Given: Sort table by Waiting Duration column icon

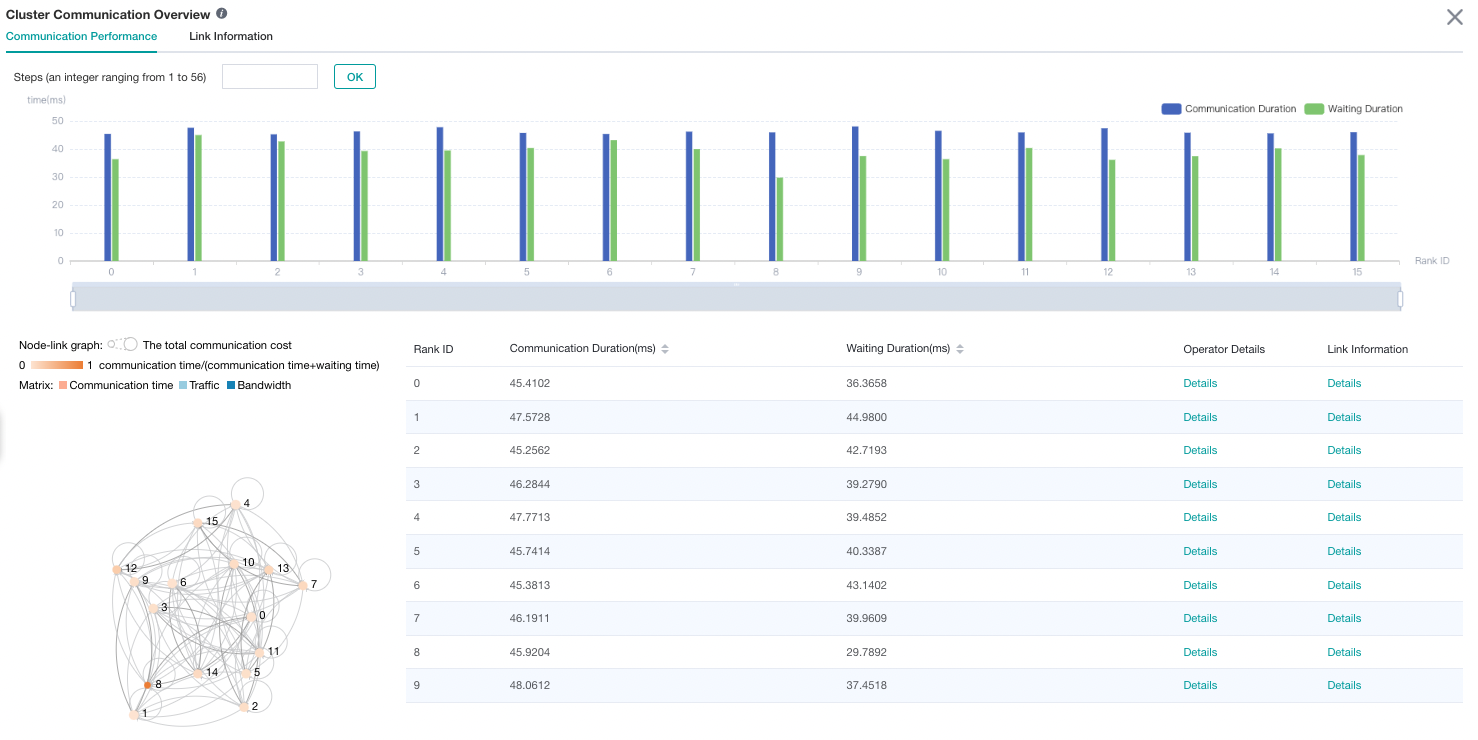Looking at the screenshot, I should click(960, 349).
